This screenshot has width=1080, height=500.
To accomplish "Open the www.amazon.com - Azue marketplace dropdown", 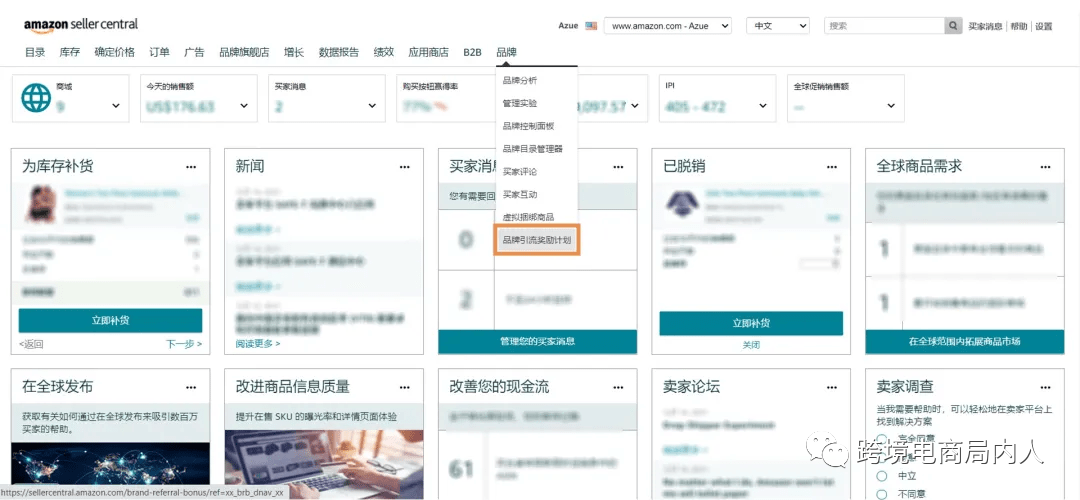I will (667, 26).
